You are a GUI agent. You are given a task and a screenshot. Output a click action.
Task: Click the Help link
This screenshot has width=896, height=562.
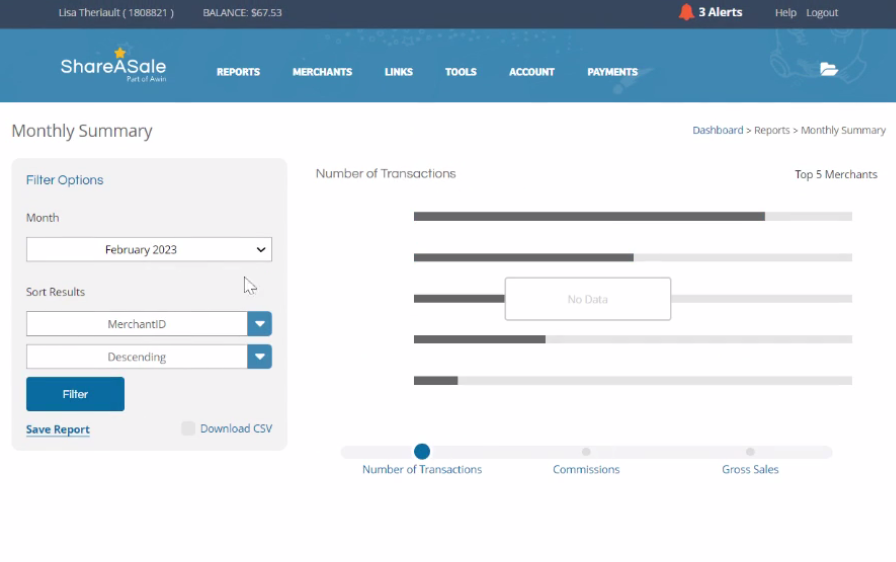pos(785,13)
